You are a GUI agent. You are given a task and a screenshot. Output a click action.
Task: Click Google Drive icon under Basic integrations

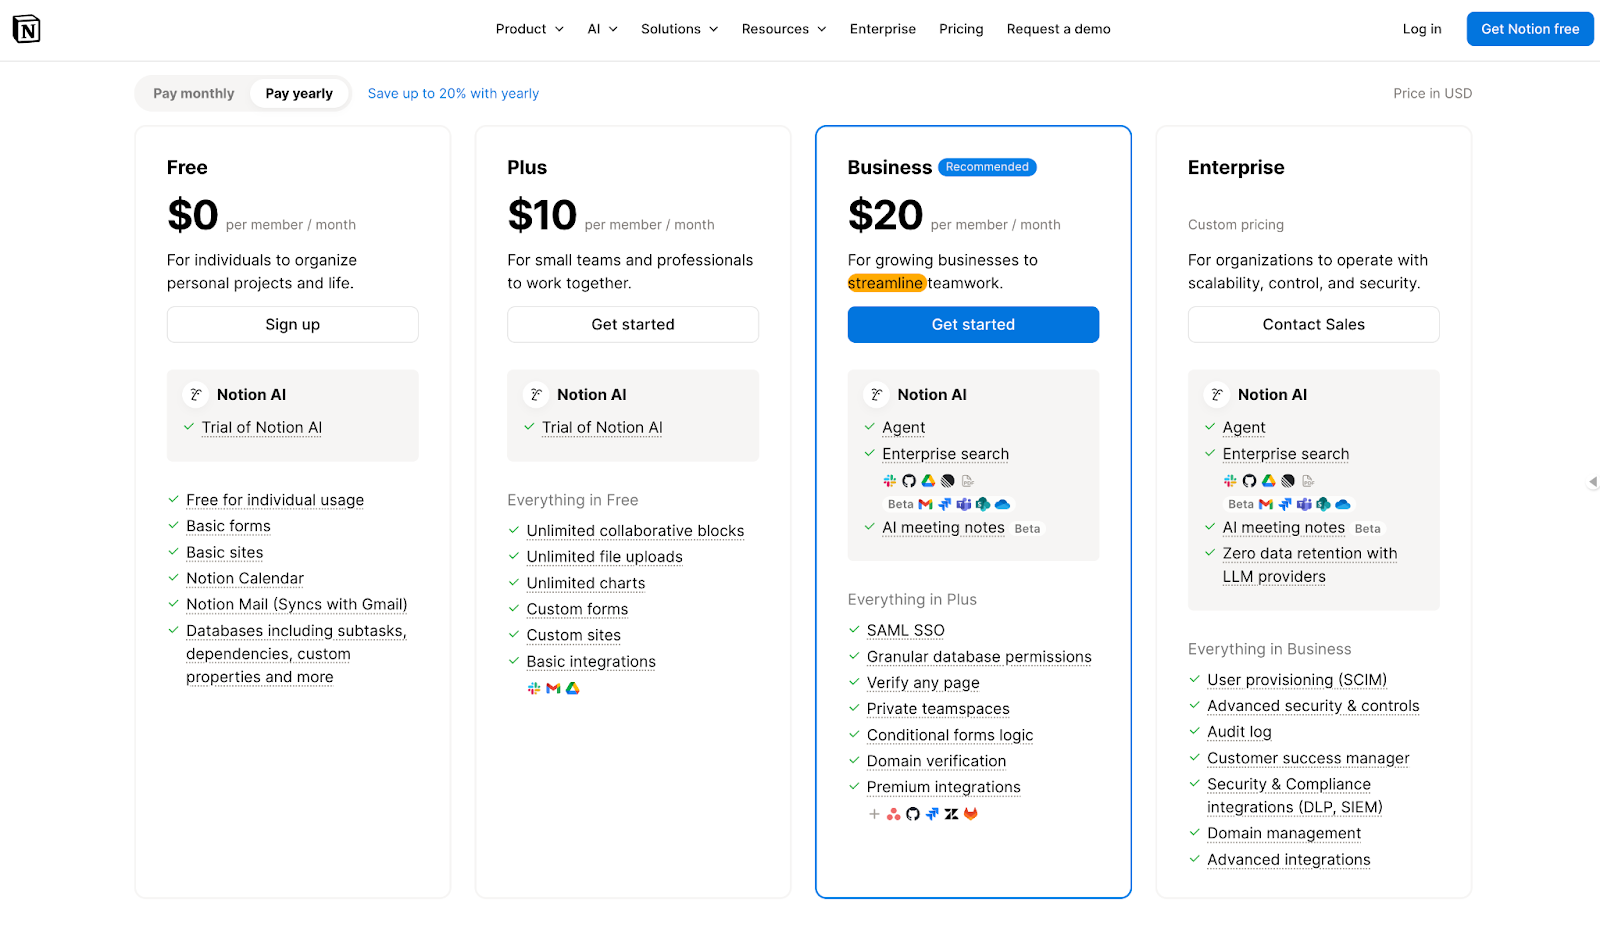pyautogui.click(x=573, y=688)
